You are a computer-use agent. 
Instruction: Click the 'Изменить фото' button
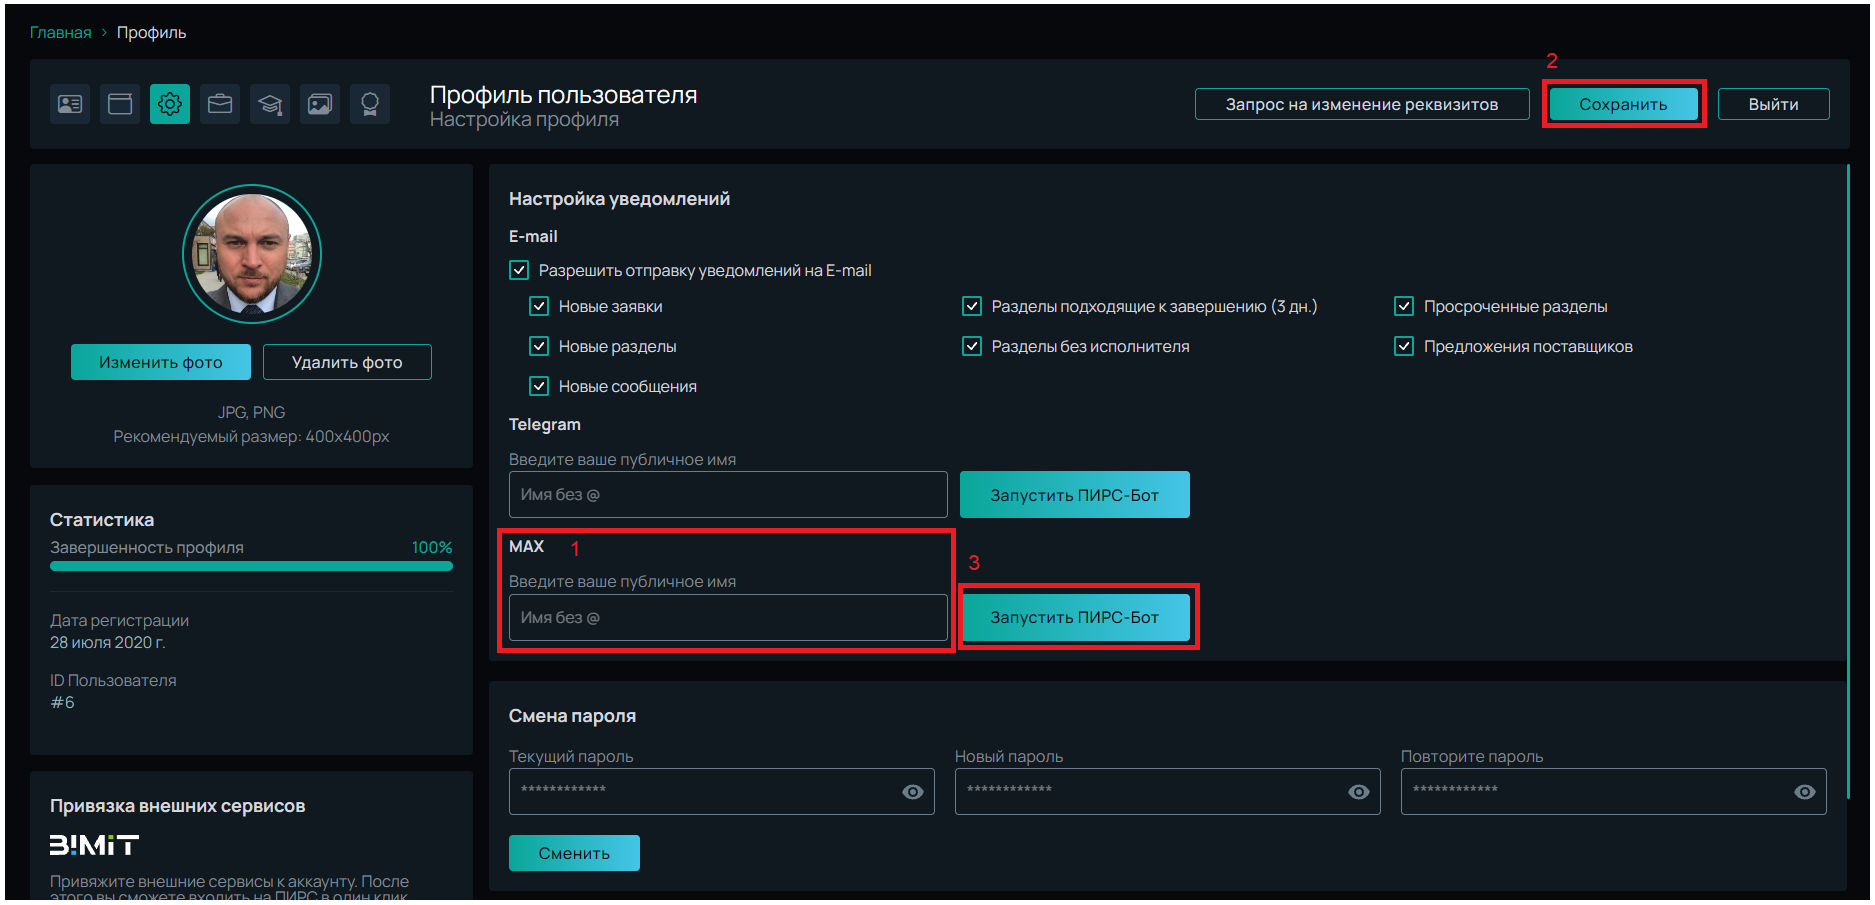pos(161,362)
